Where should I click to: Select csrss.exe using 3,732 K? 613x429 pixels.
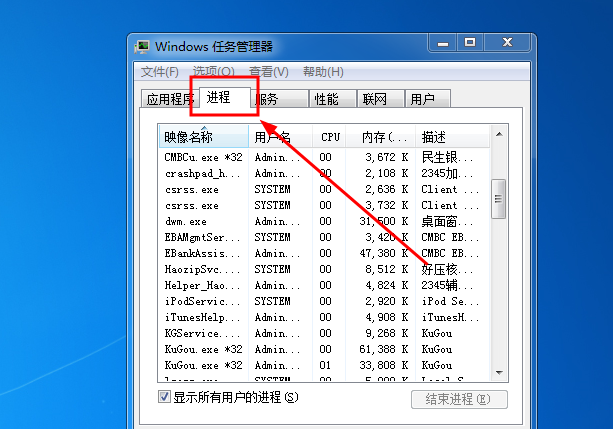coord(324,205)
